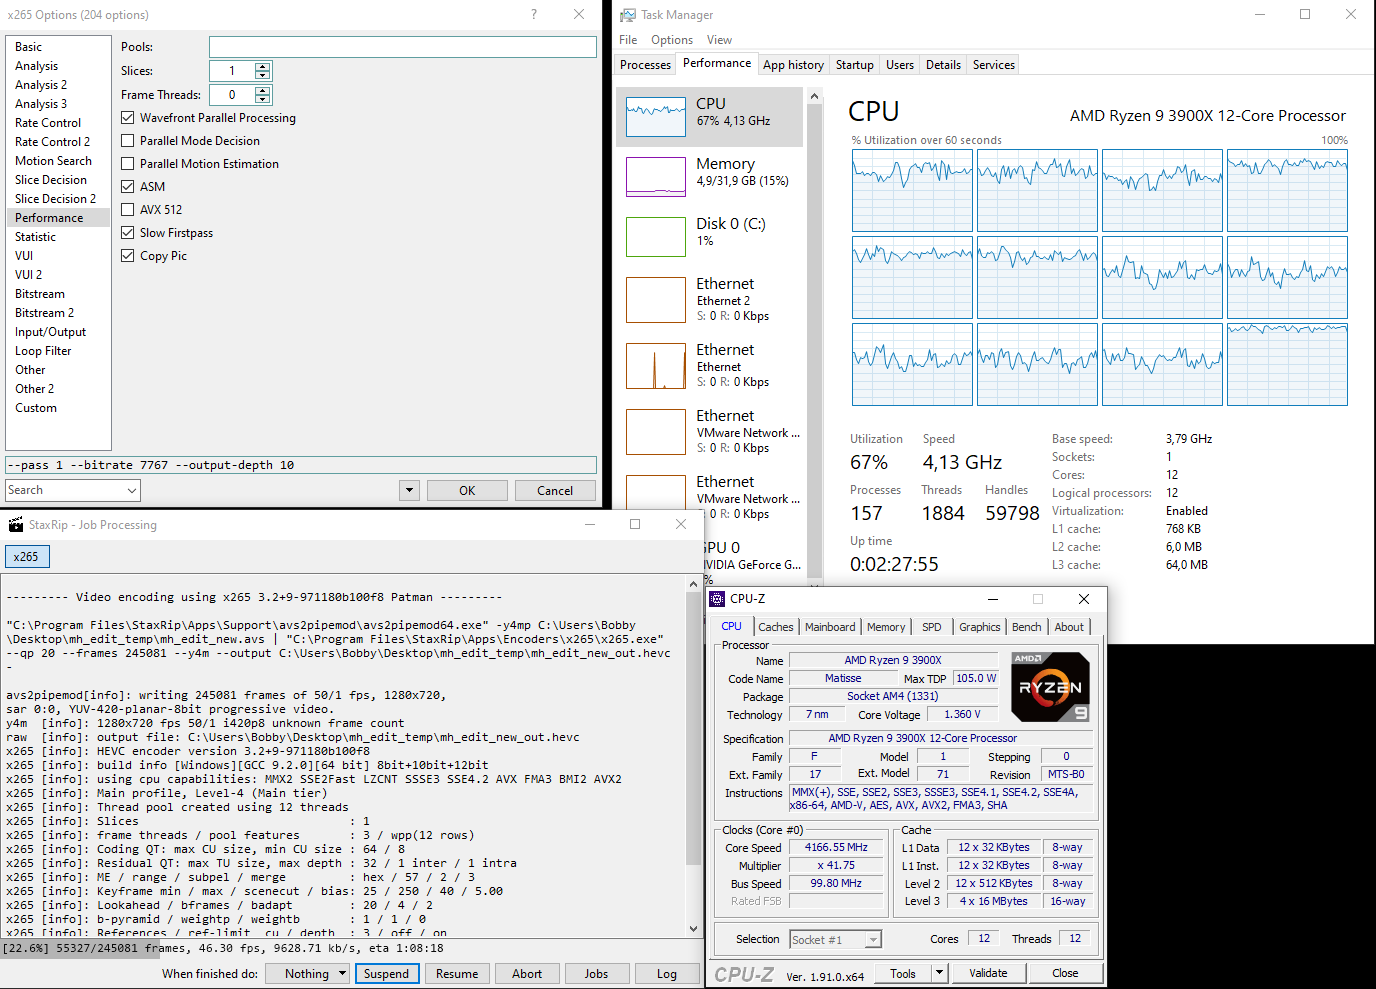The height and width of the screenshot is (989, 1376).
Task: Increase the Frame Threads value
Action: (x=263, y=91)
